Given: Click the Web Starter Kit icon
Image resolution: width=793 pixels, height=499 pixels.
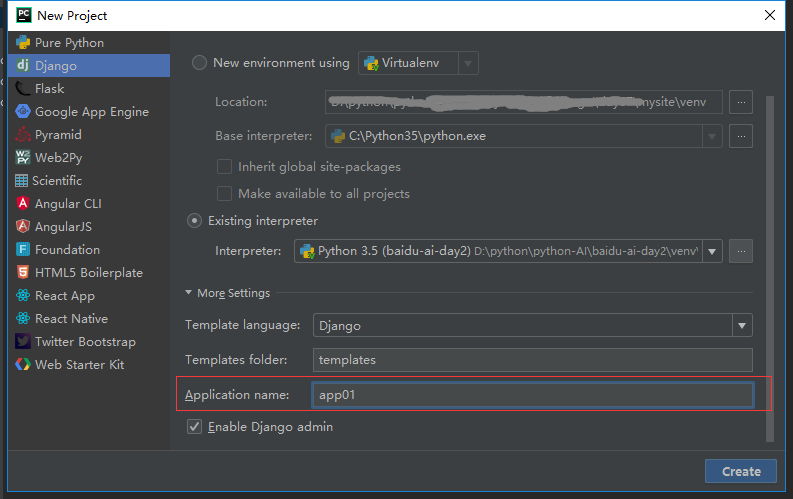Looking at the screenshot, I should coord(23,364).
